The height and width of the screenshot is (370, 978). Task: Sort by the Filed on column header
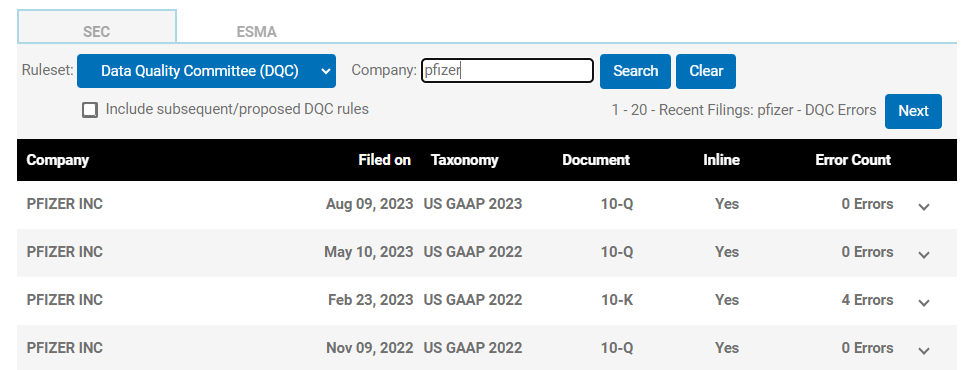384,160
